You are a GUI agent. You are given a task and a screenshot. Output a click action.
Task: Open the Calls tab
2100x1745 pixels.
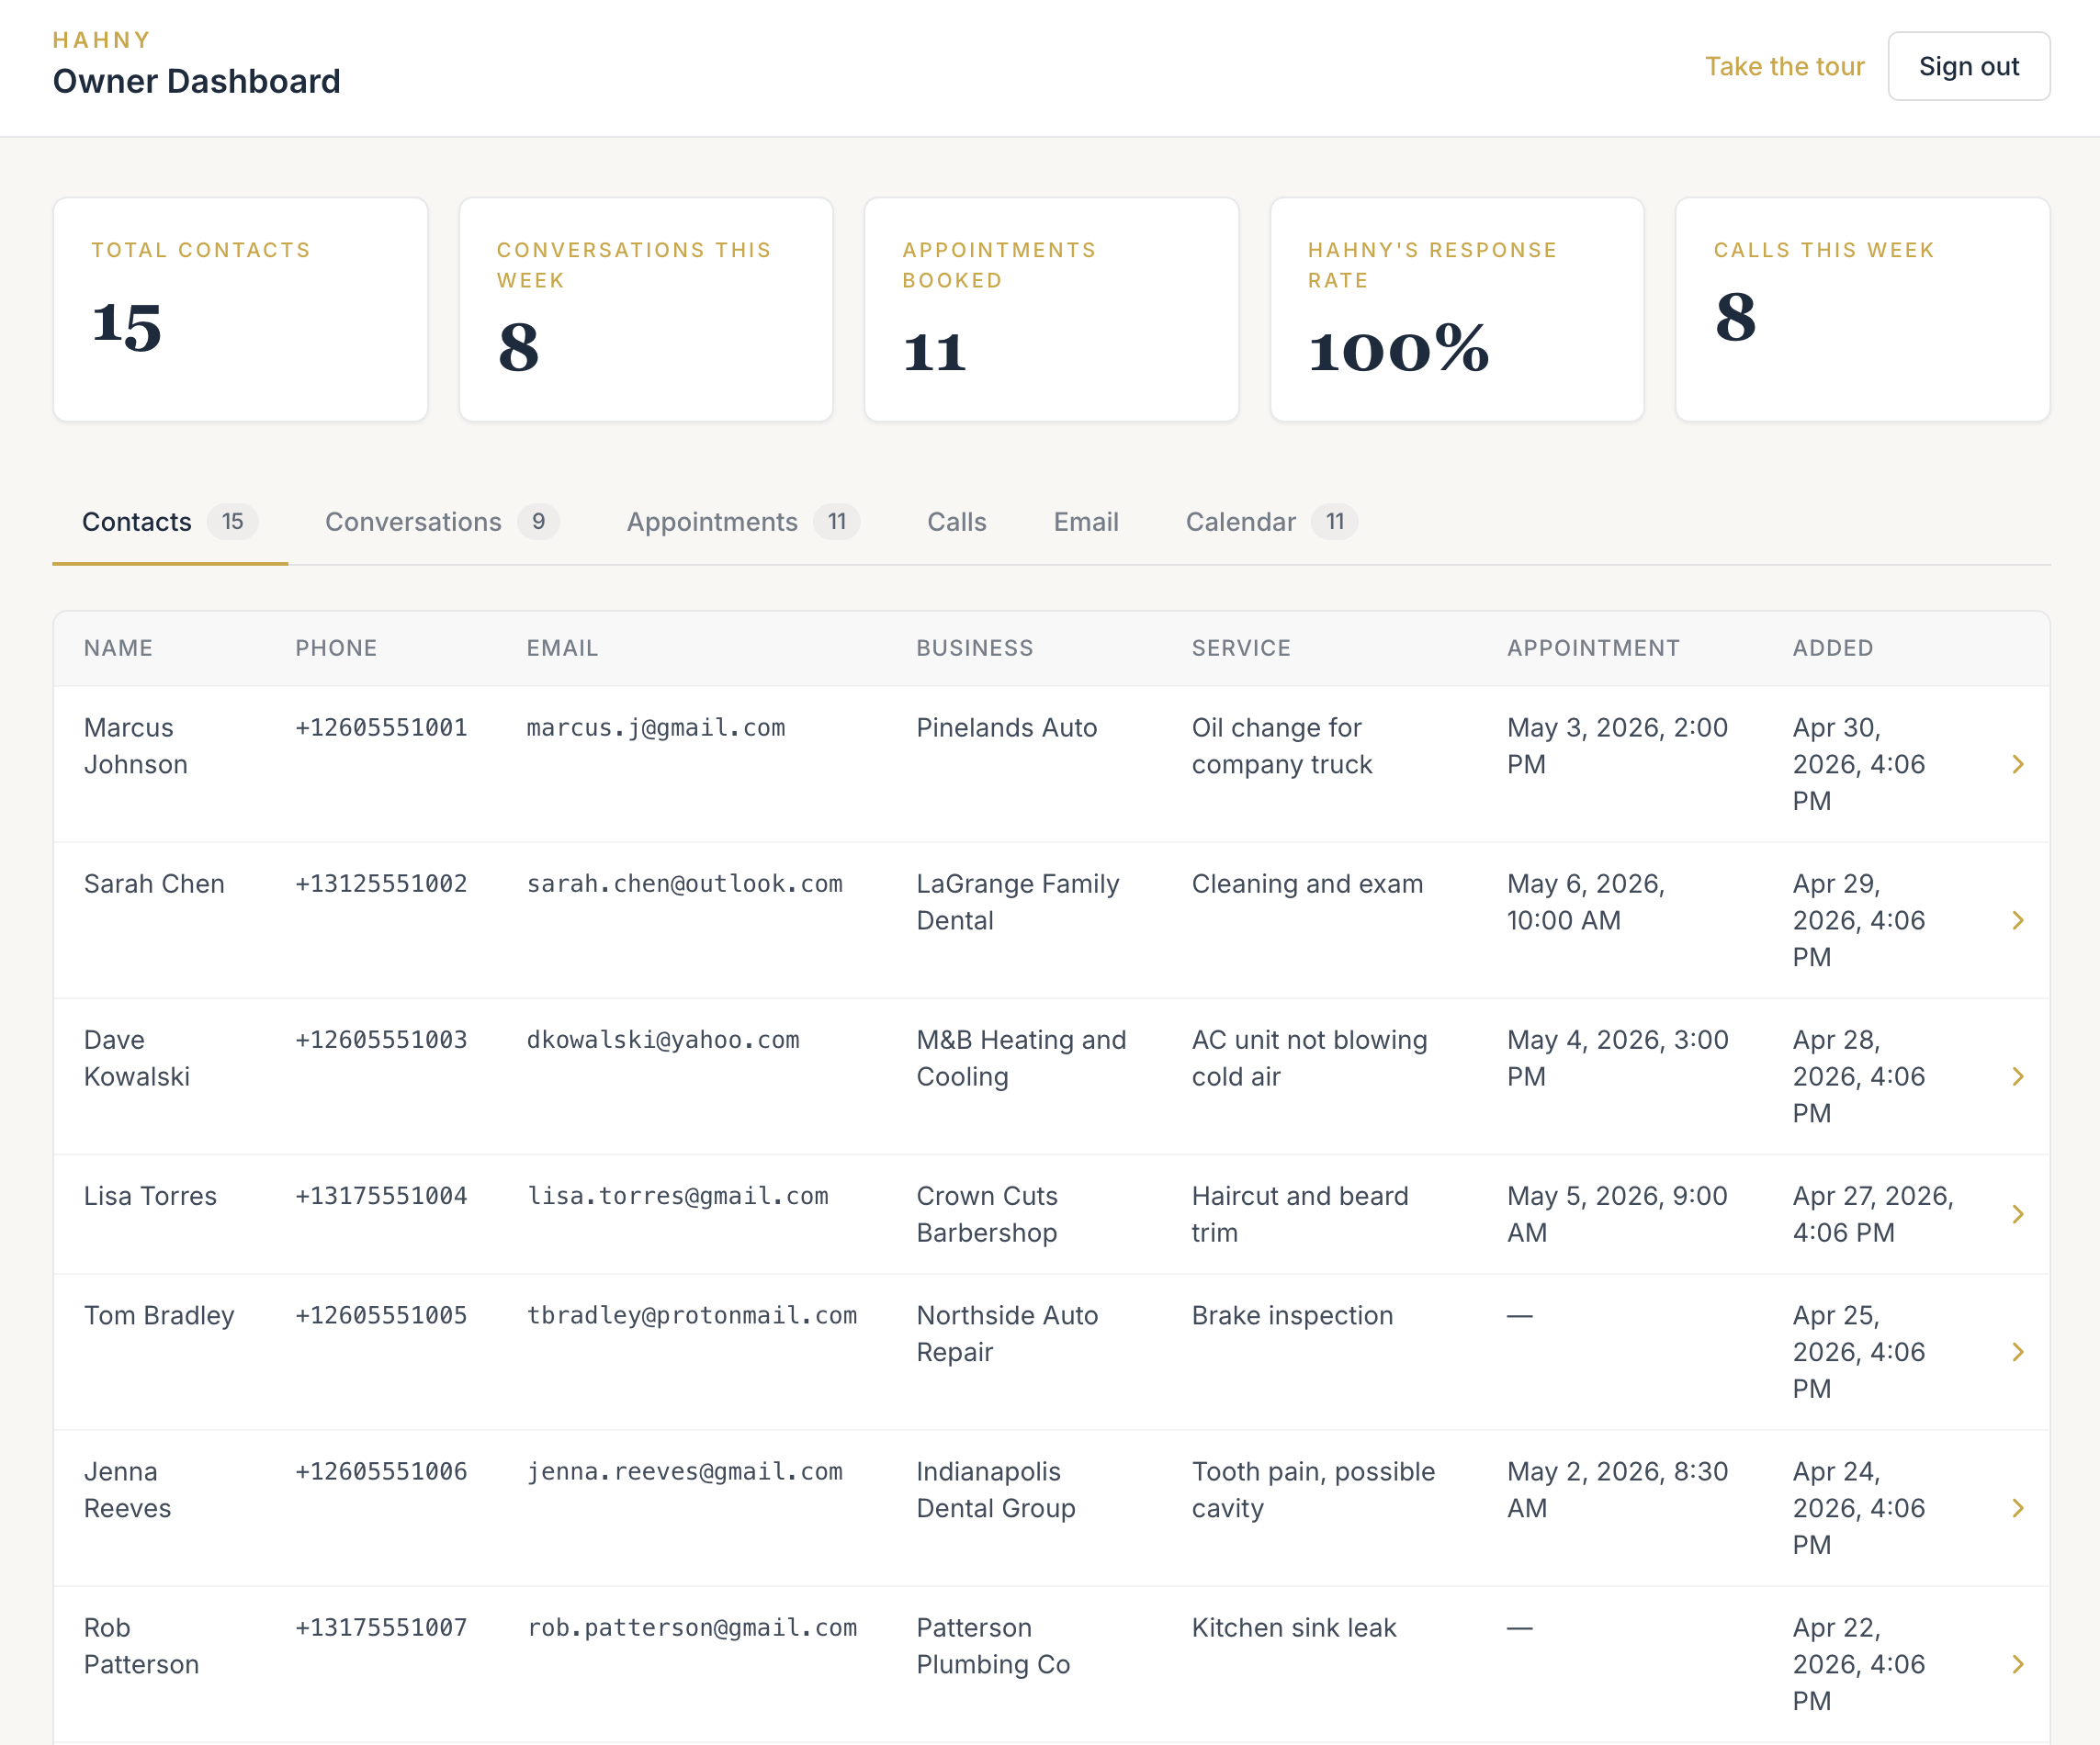pyautogui.click(x=957, y=522)
